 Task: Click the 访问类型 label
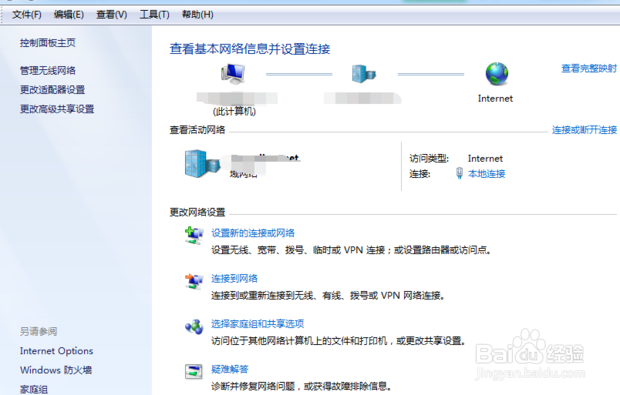coord(429,159)
